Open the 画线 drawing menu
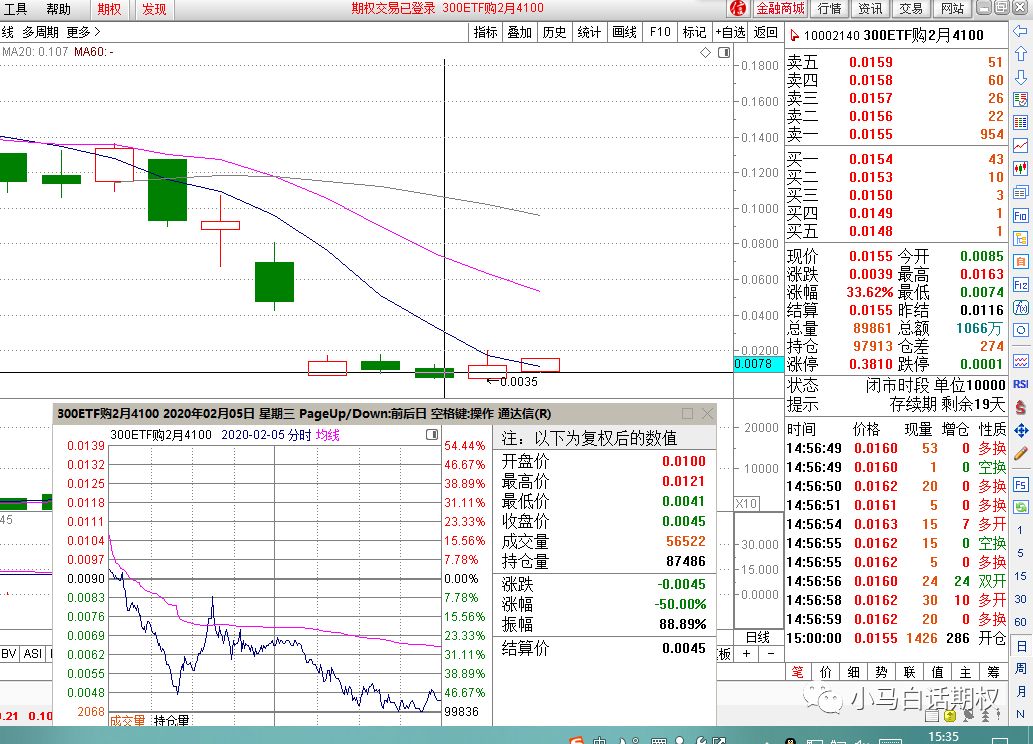Viewport: 1033px width, 744px height. click(624, 32)
